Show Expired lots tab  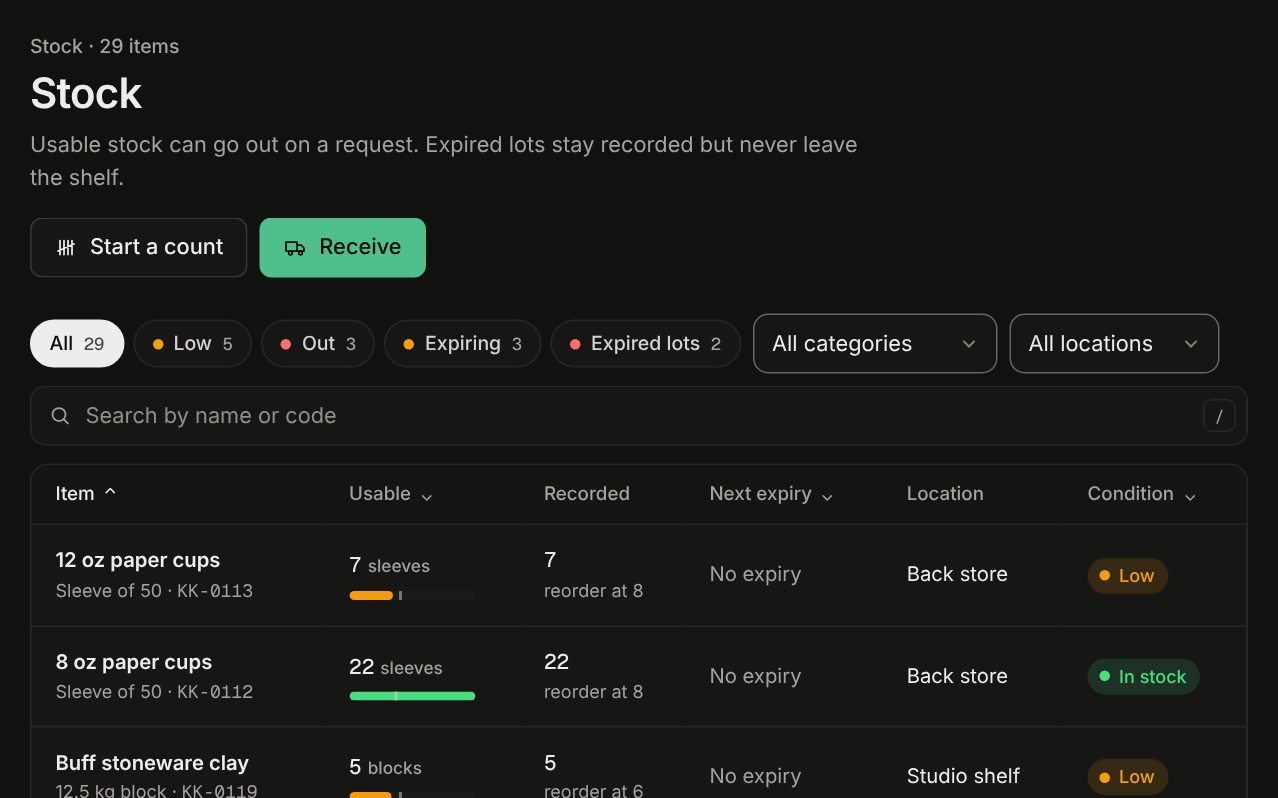(x=645, y=344)
